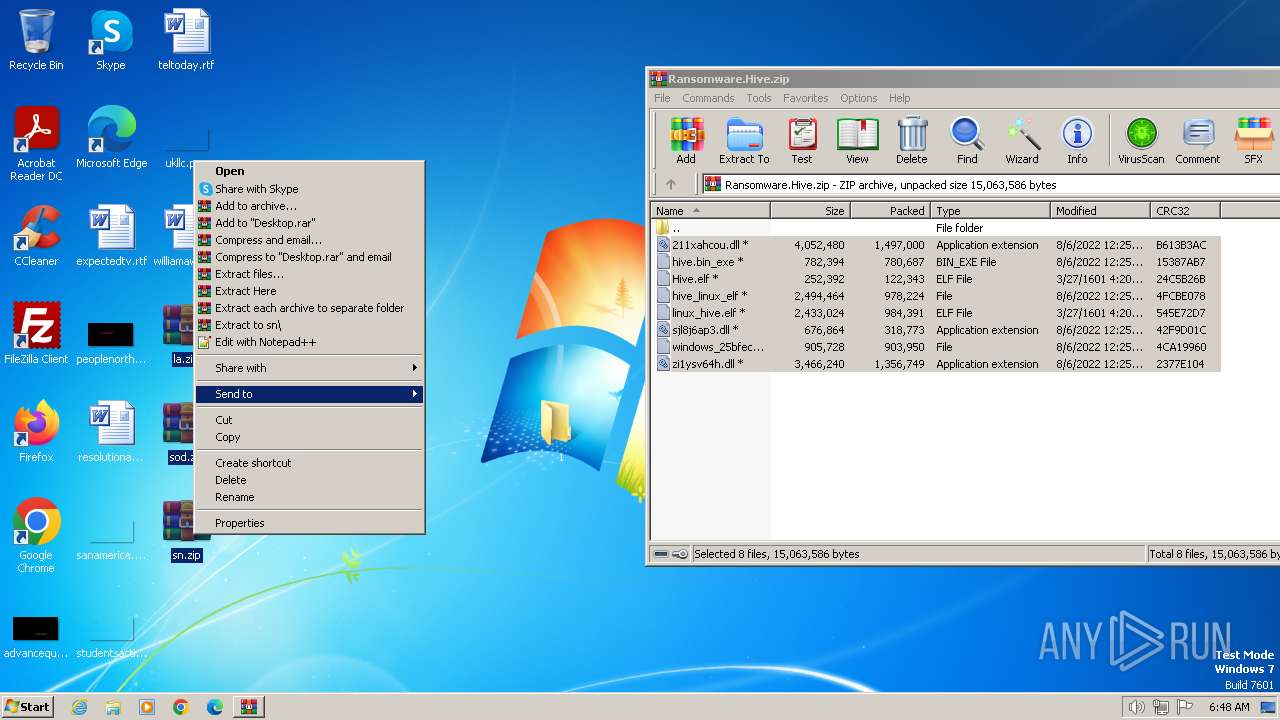Open the Favorites menu

click(x=805, y=98)
